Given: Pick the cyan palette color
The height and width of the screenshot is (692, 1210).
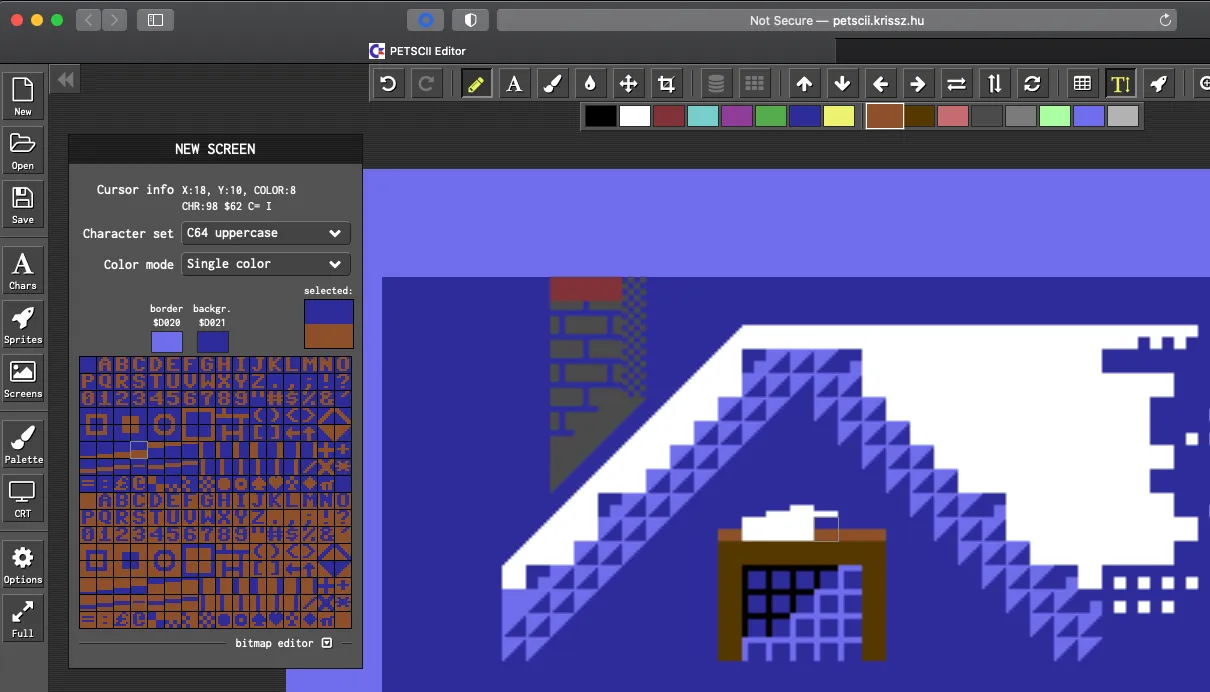Looking at the screenshot, I should (703, 116).
